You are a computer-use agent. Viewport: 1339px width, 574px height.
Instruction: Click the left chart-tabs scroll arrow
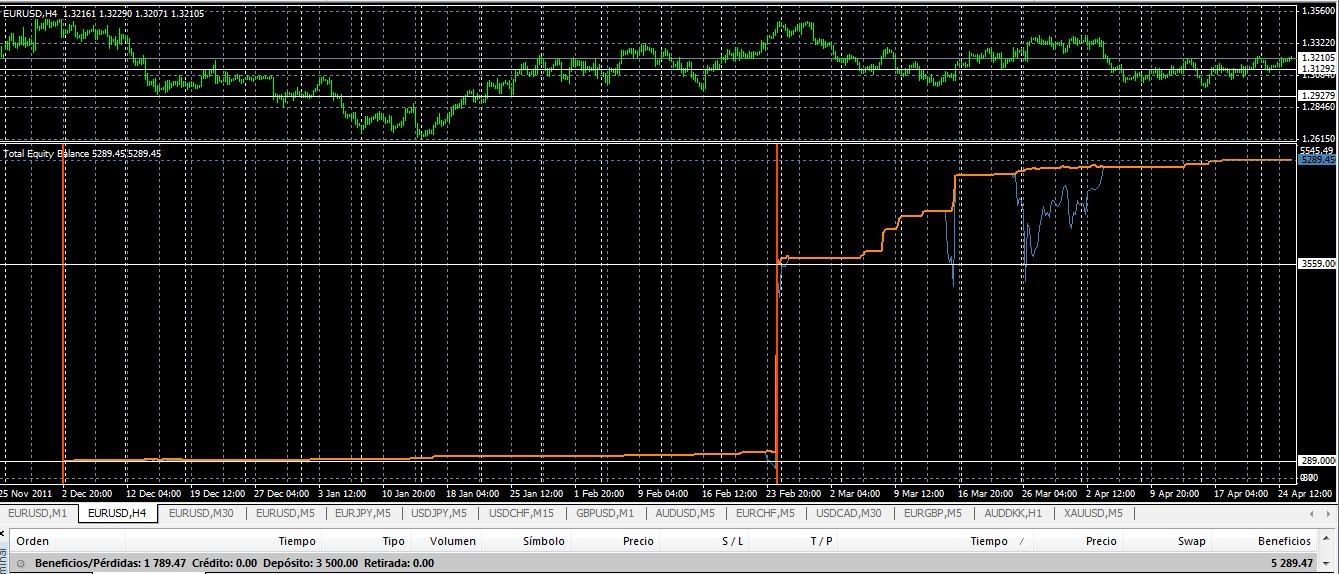coord(1311,513)
